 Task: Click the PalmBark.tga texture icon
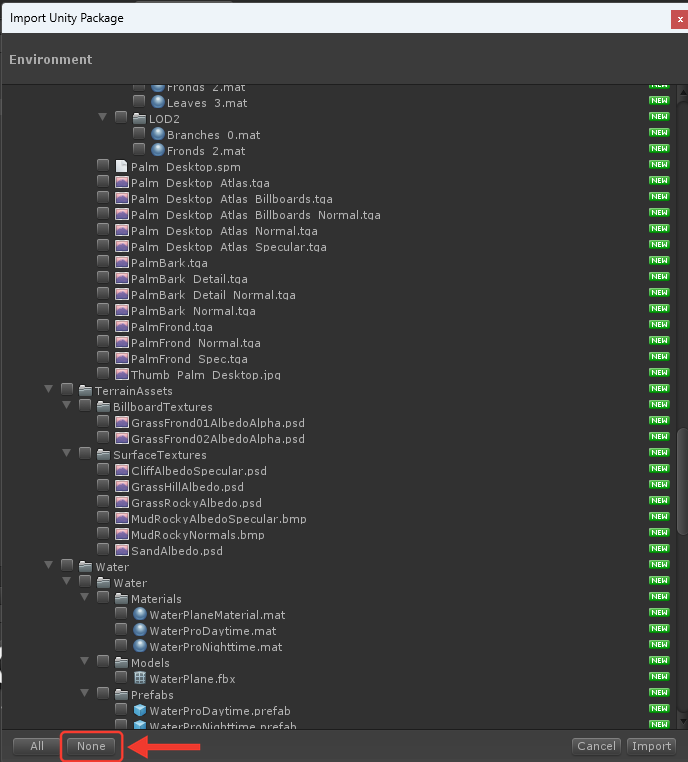tap(121, 262)
